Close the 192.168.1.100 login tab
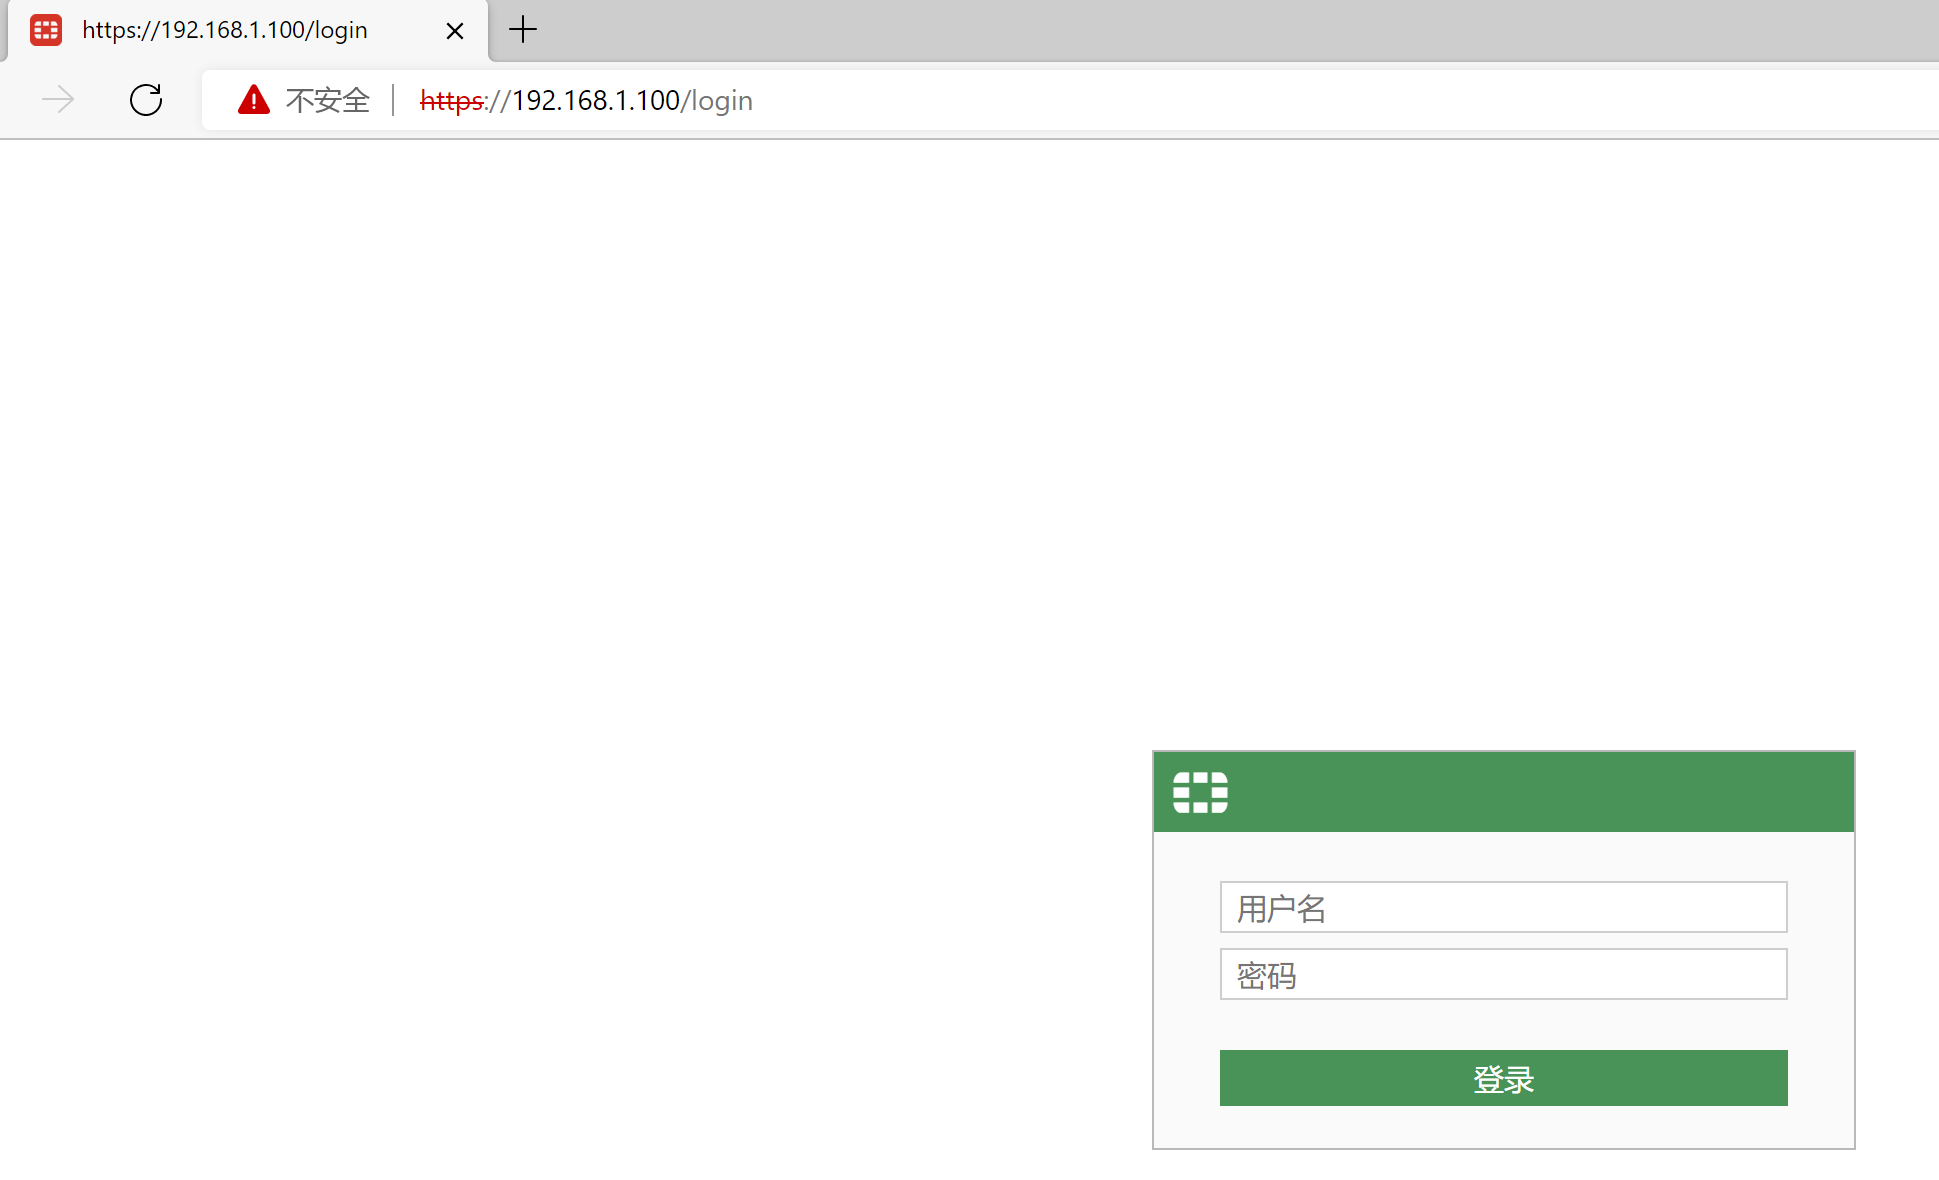Viewport: 1939px width, 1180px height. pyautogui.click(x=454, y=31)
